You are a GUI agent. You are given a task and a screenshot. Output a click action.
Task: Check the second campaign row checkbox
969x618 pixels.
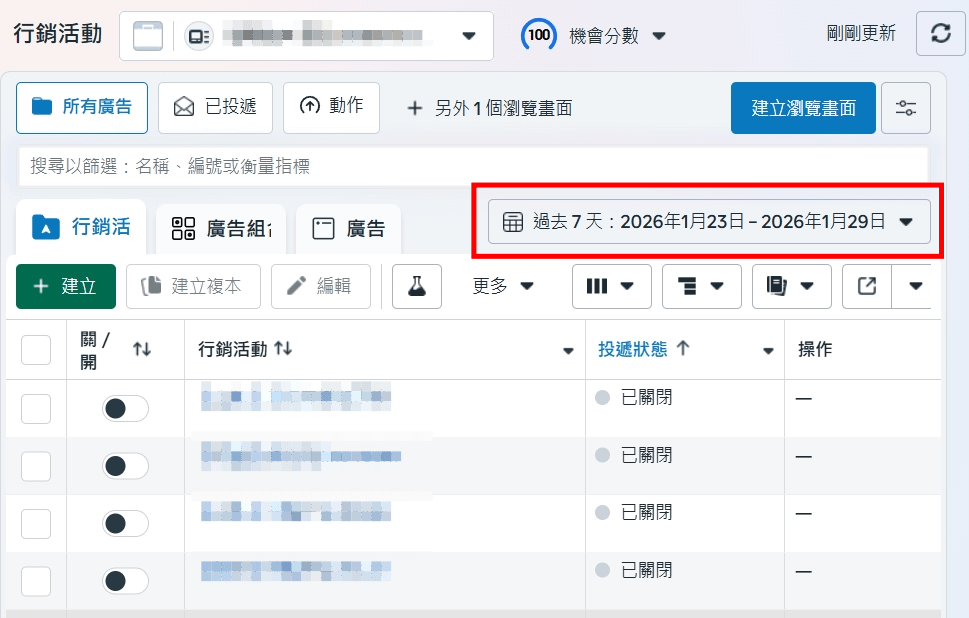(36, 465)
